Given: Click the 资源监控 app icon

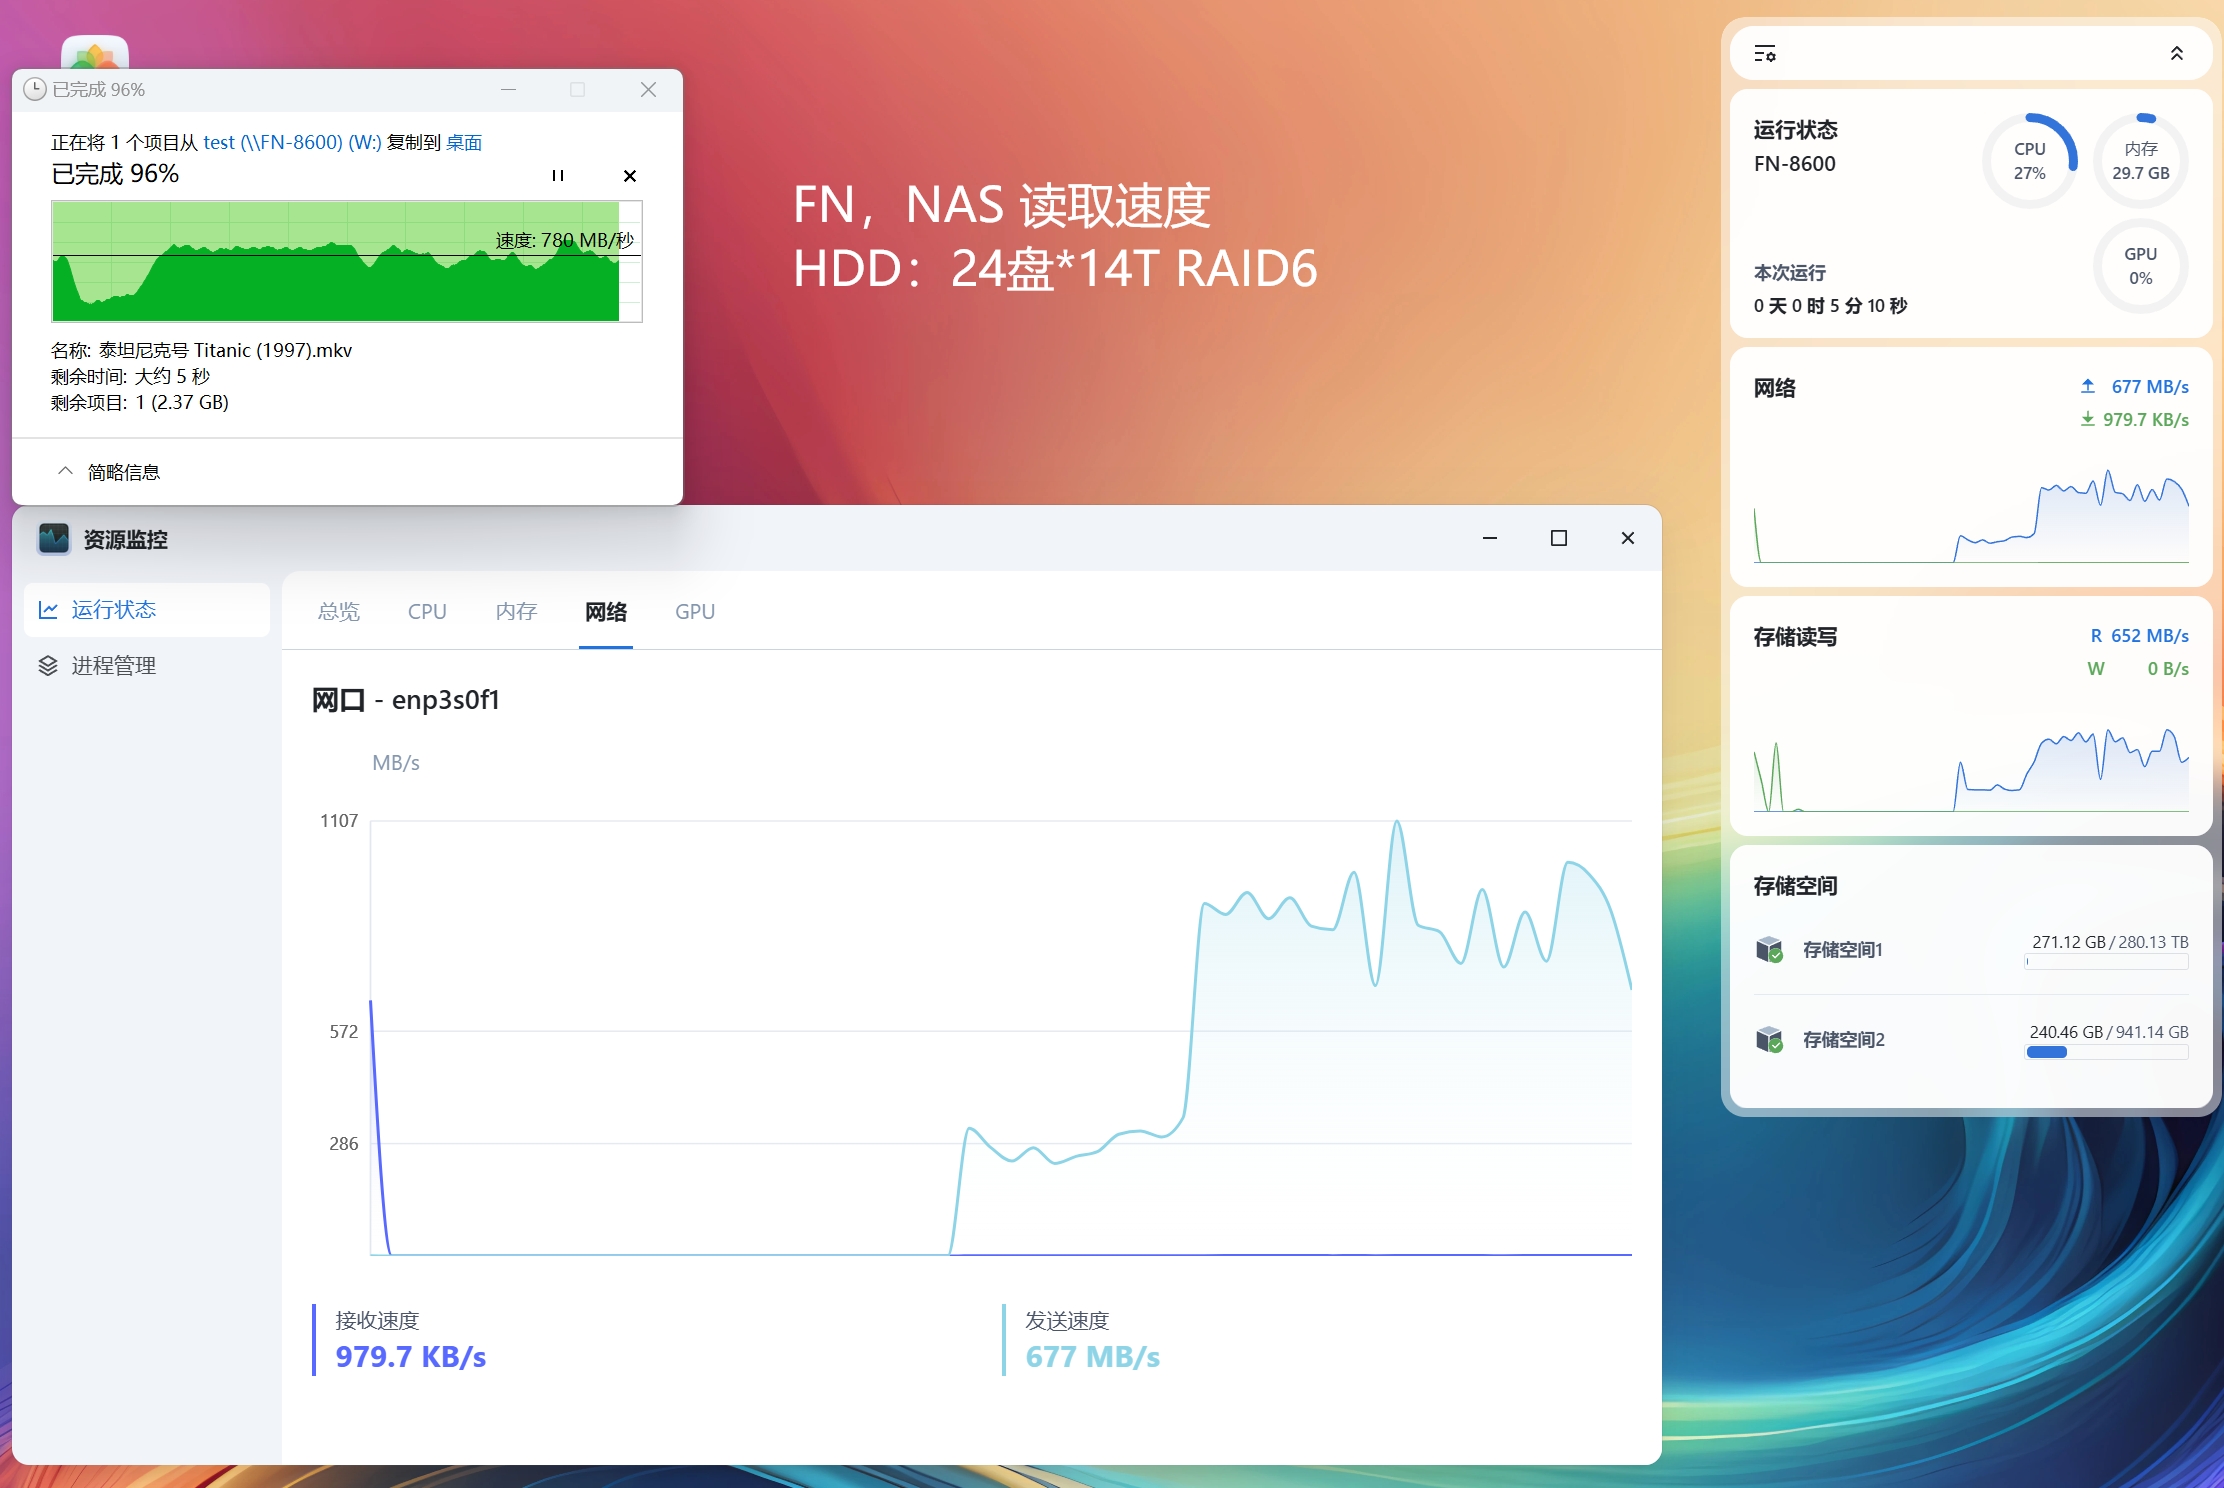Looking at the screenshot, I should (54, 539).
